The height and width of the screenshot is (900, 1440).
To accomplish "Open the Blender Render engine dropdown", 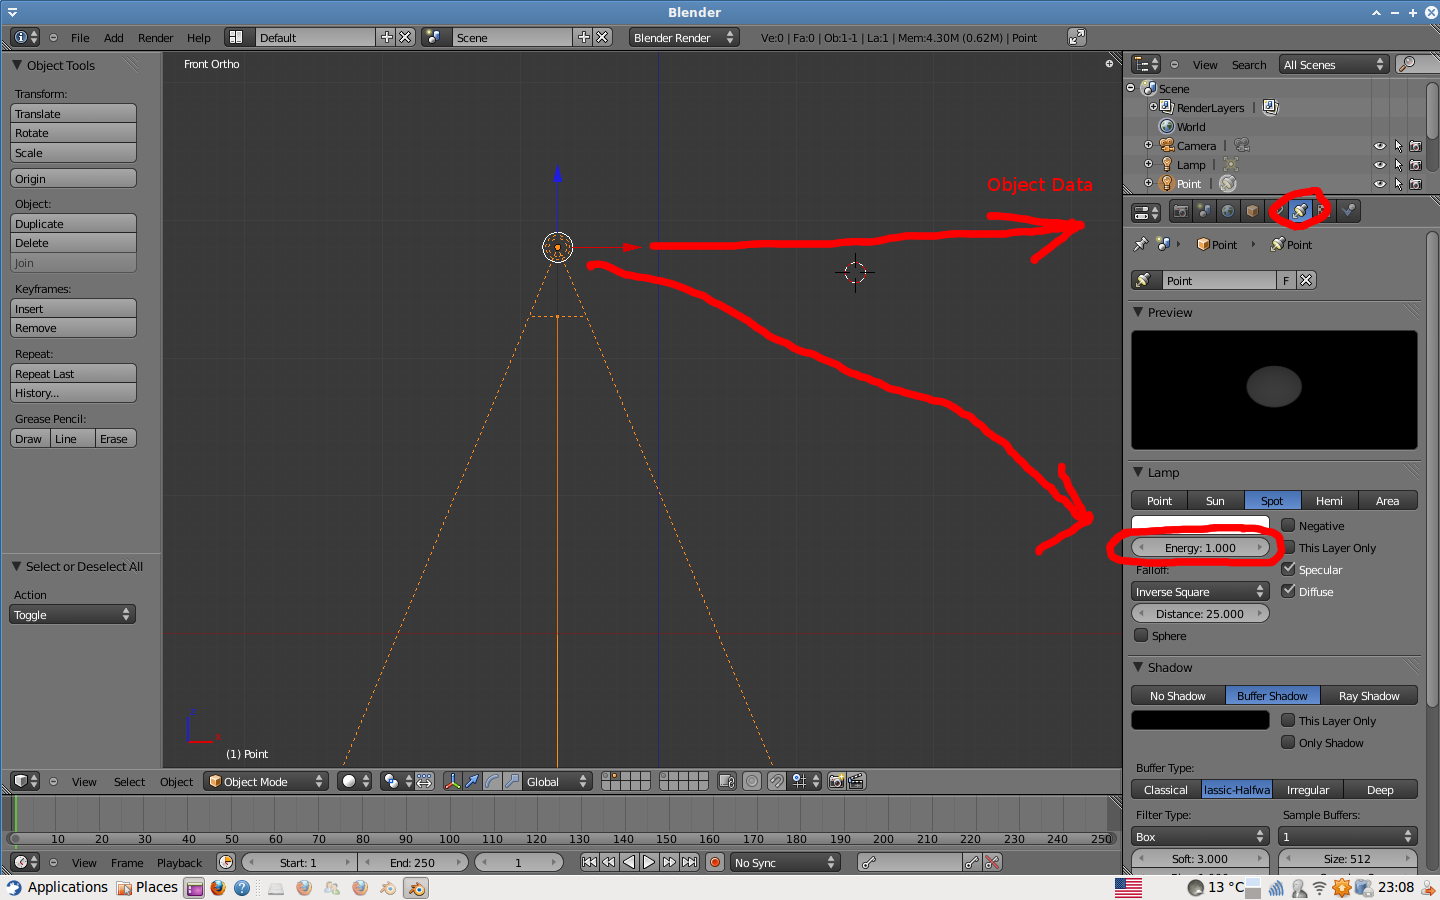I will (x=684, y=37).
